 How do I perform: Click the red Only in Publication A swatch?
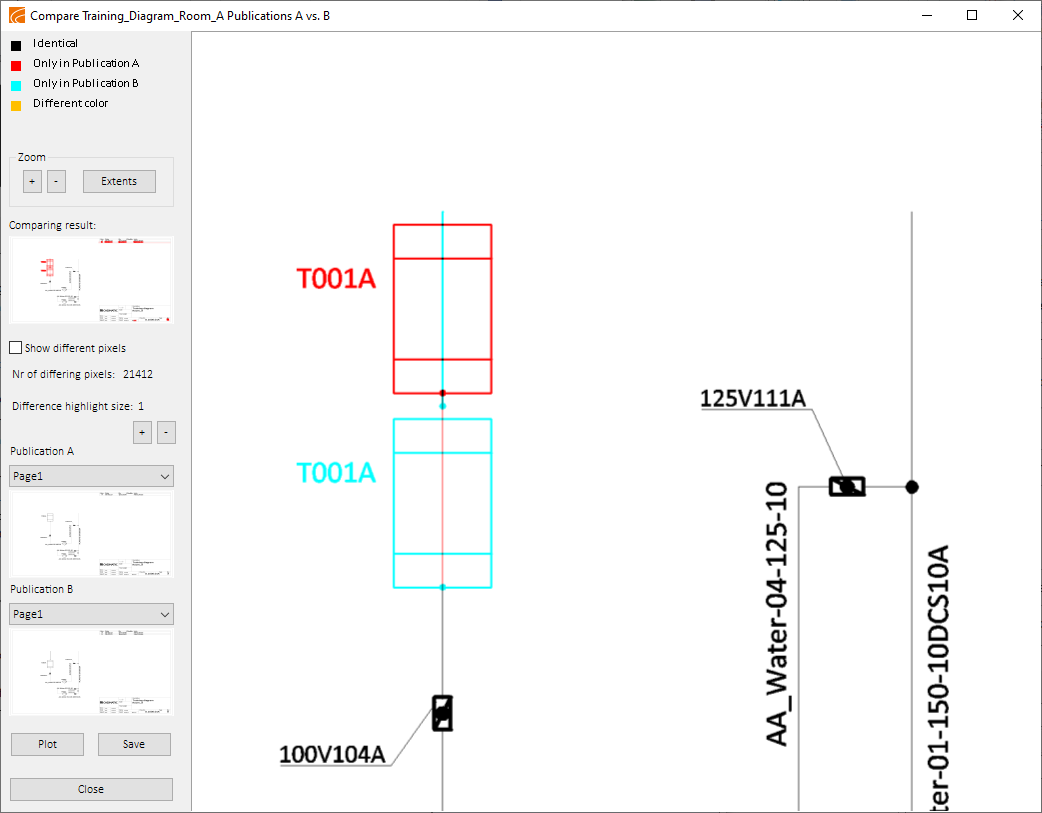(x=16, y=65)
